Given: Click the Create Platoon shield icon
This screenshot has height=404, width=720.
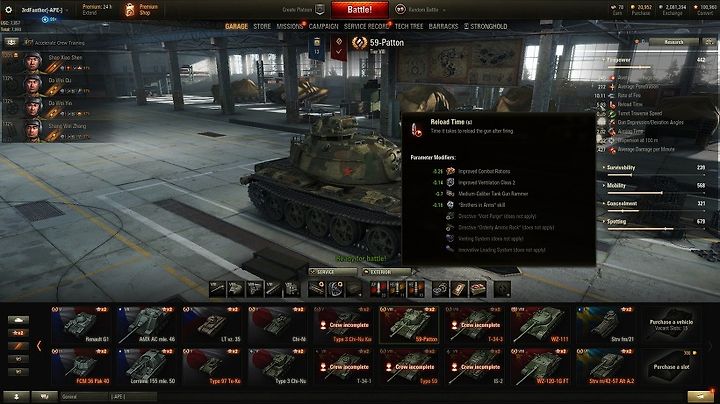Looking at the screenshot, I should coord(320,10).
